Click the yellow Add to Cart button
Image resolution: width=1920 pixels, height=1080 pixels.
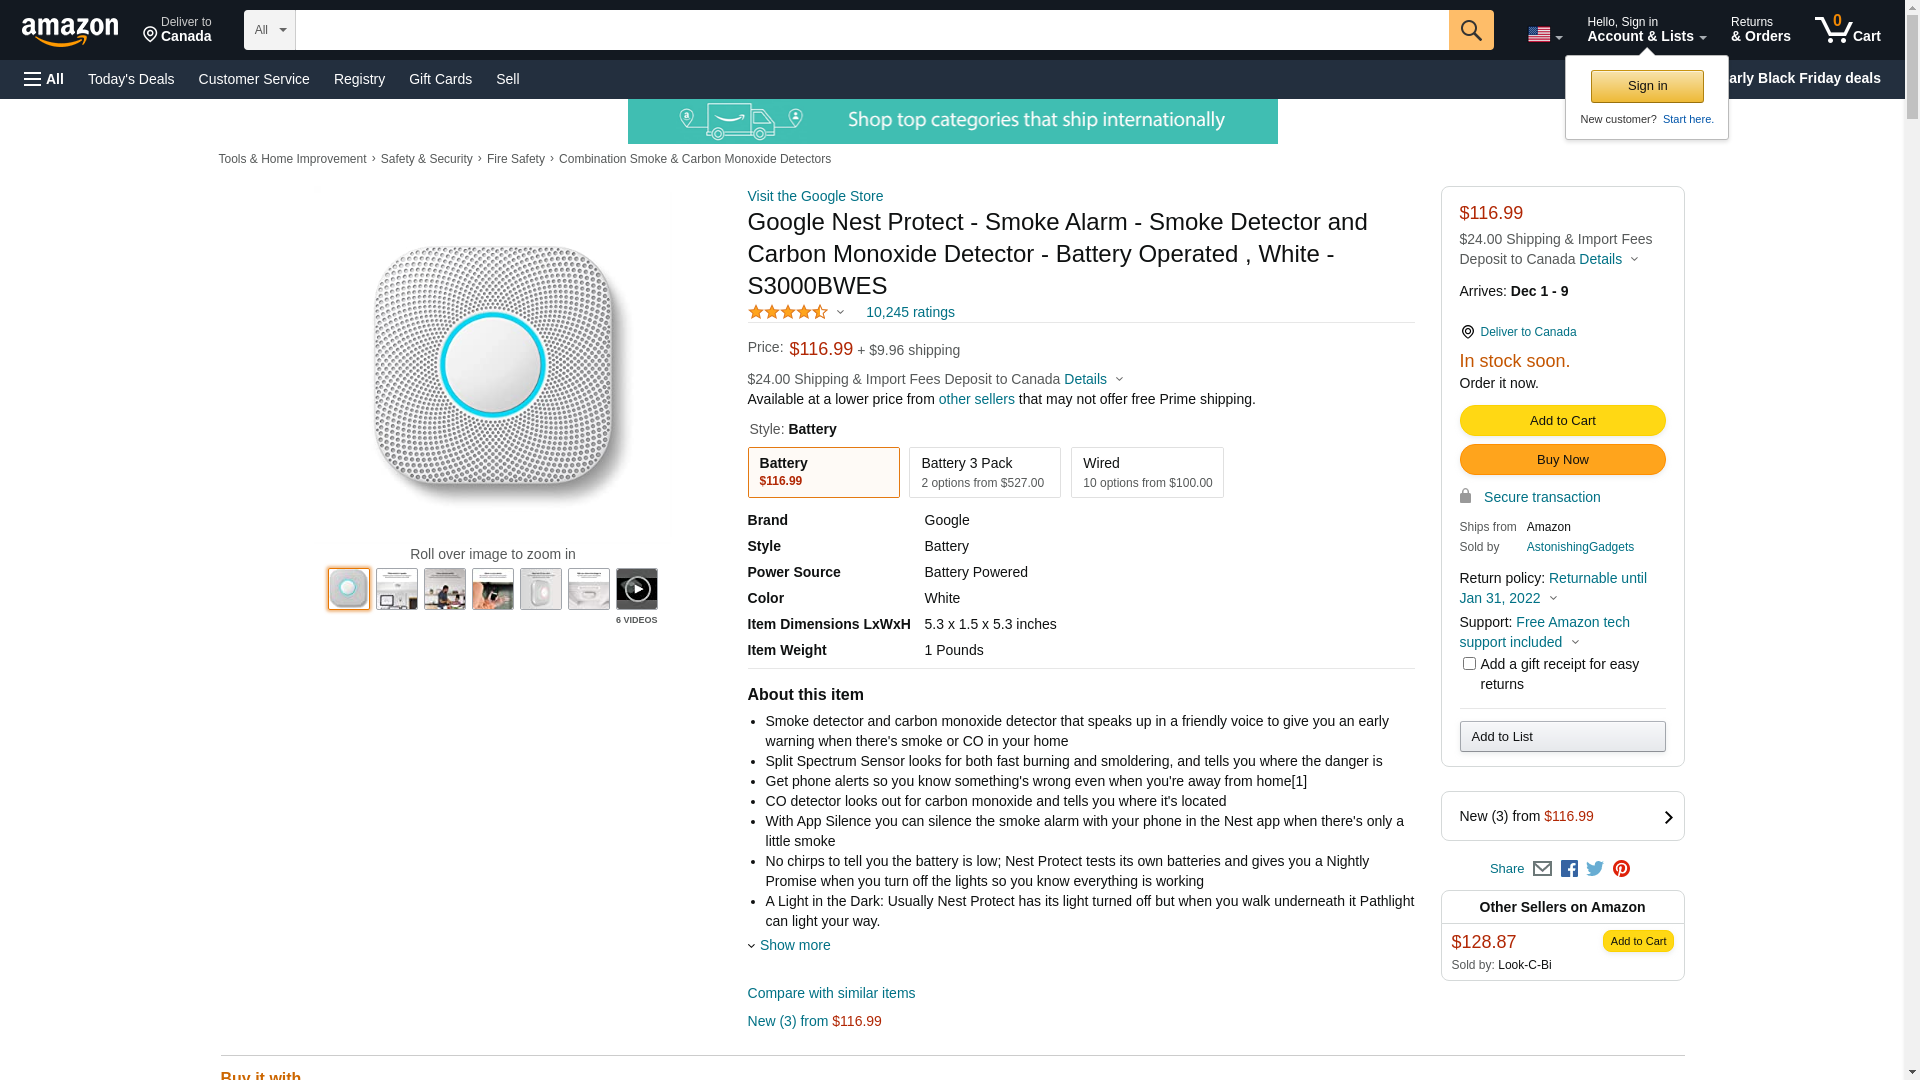1562,421
